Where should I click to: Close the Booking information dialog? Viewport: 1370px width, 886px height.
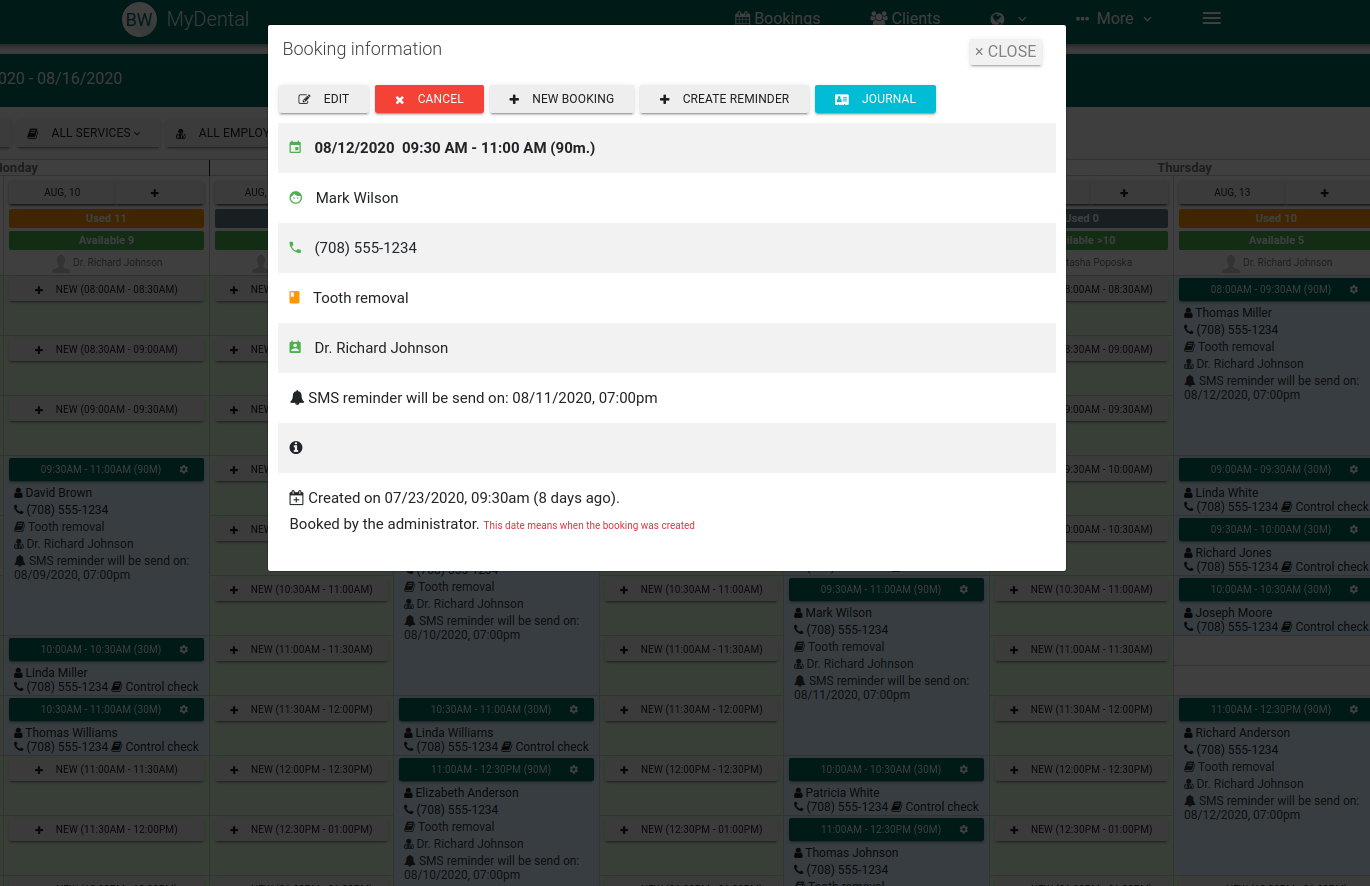coord(1006,52)
